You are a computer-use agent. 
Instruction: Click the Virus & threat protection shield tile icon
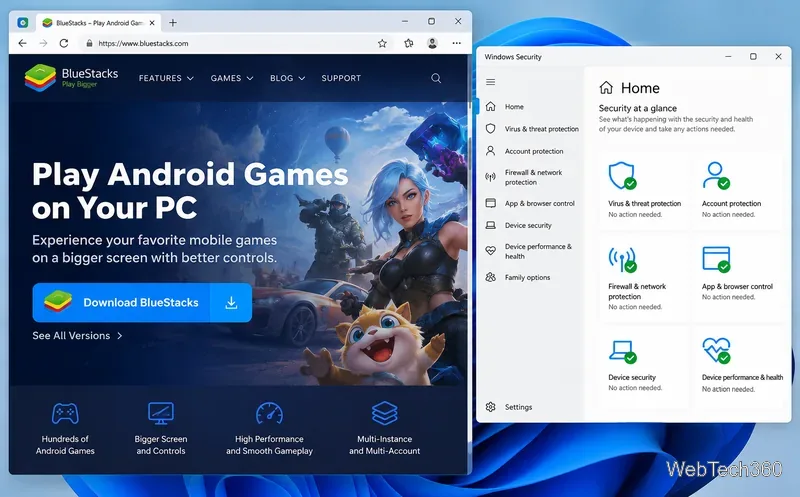tap(622, 176)
